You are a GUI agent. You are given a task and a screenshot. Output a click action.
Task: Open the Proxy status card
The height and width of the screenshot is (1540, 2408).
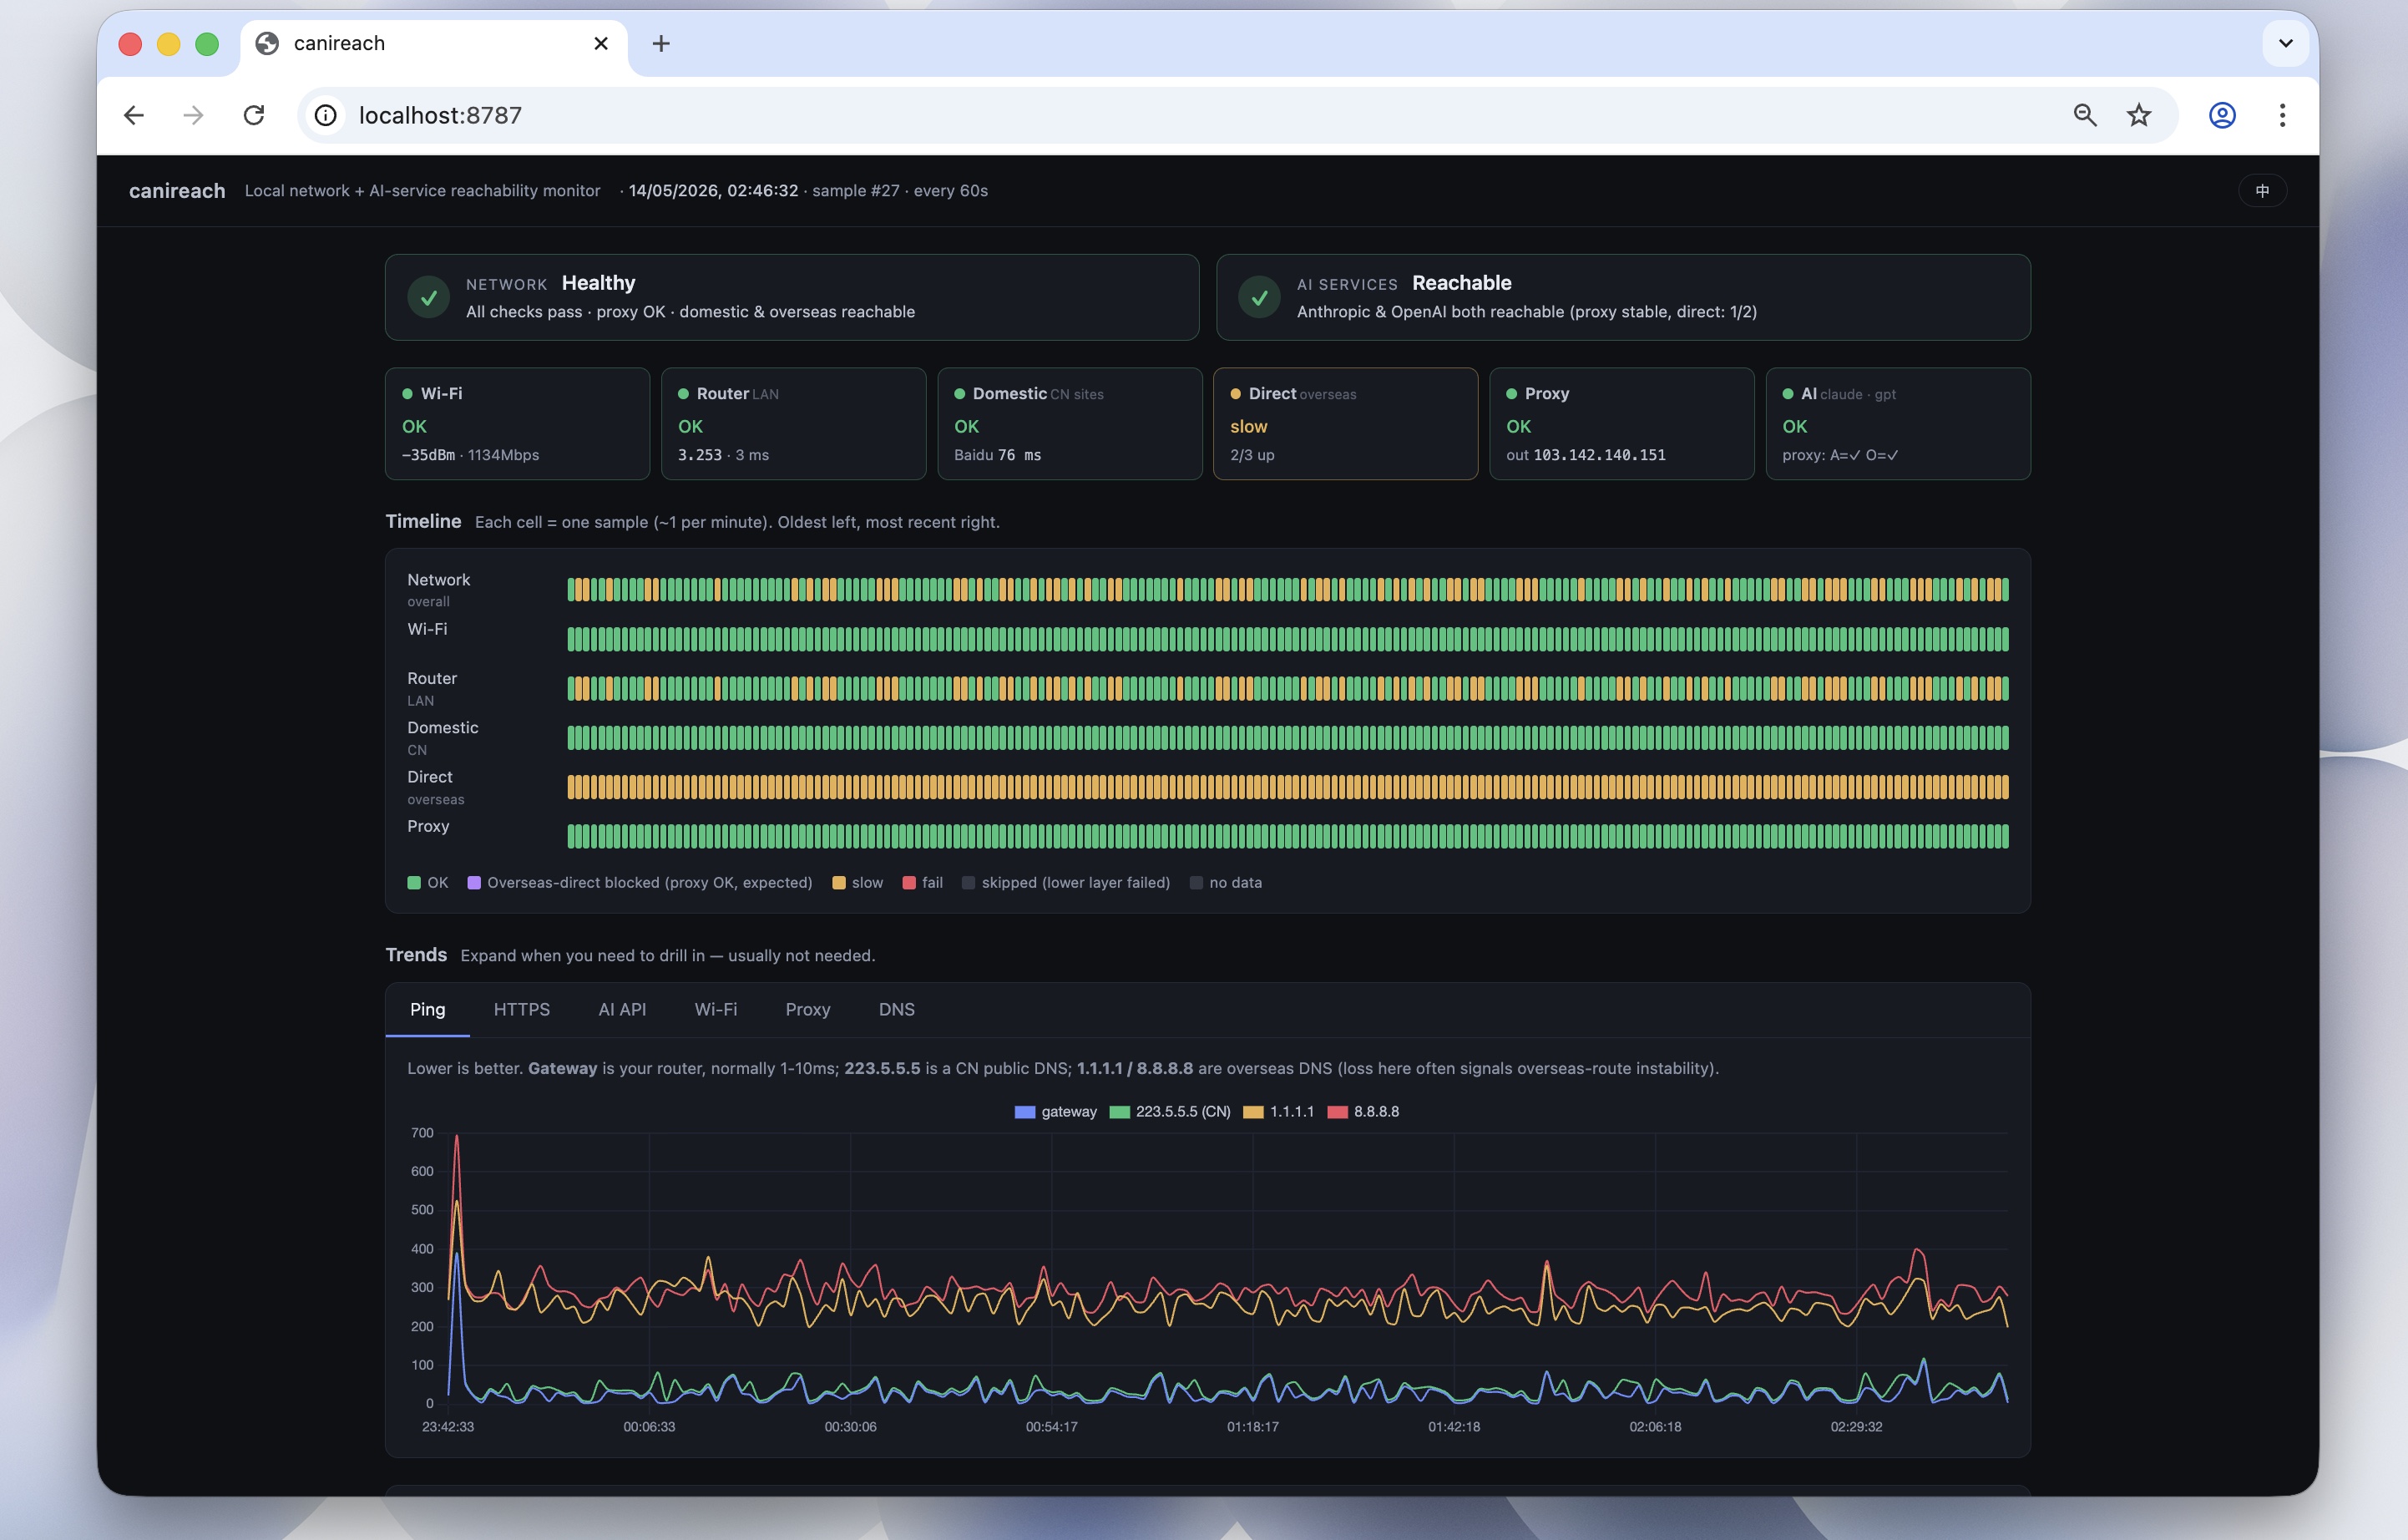tap(1621, 424)
